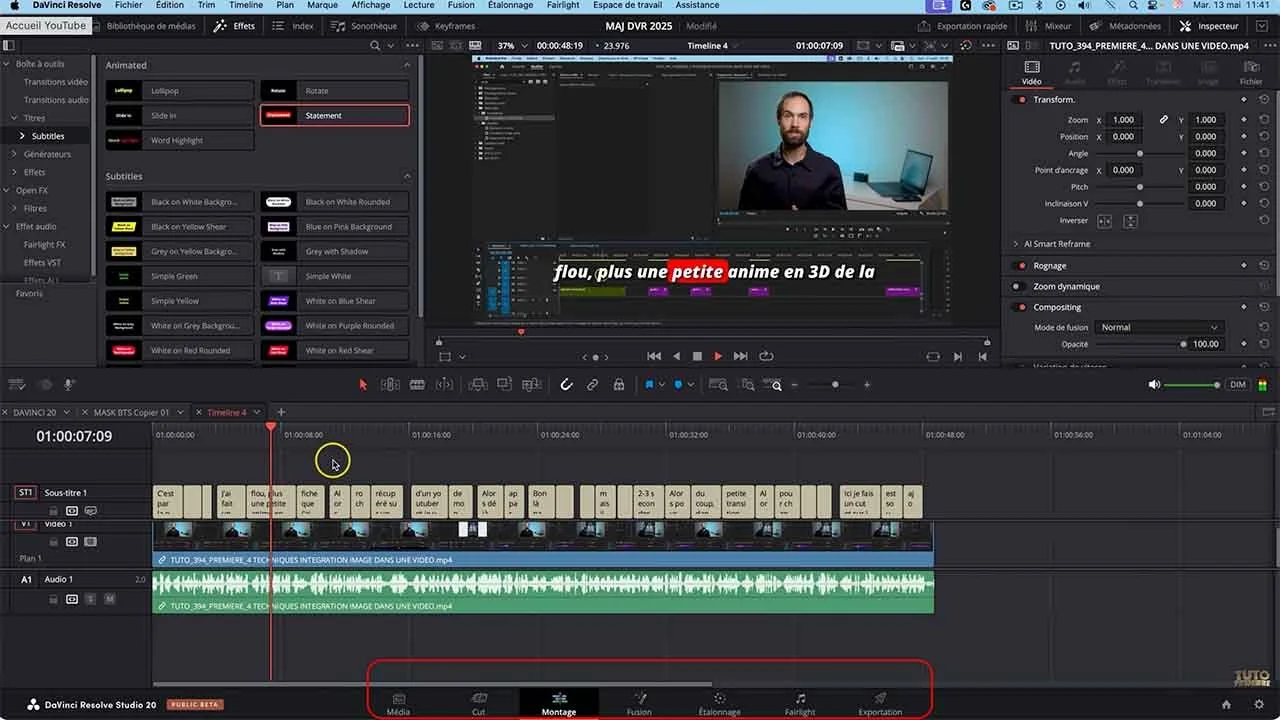Toggle linked selection in the timeline toolbar
Screen dimensions: 1280x720
pyautogui.click(x=593, y=384)
